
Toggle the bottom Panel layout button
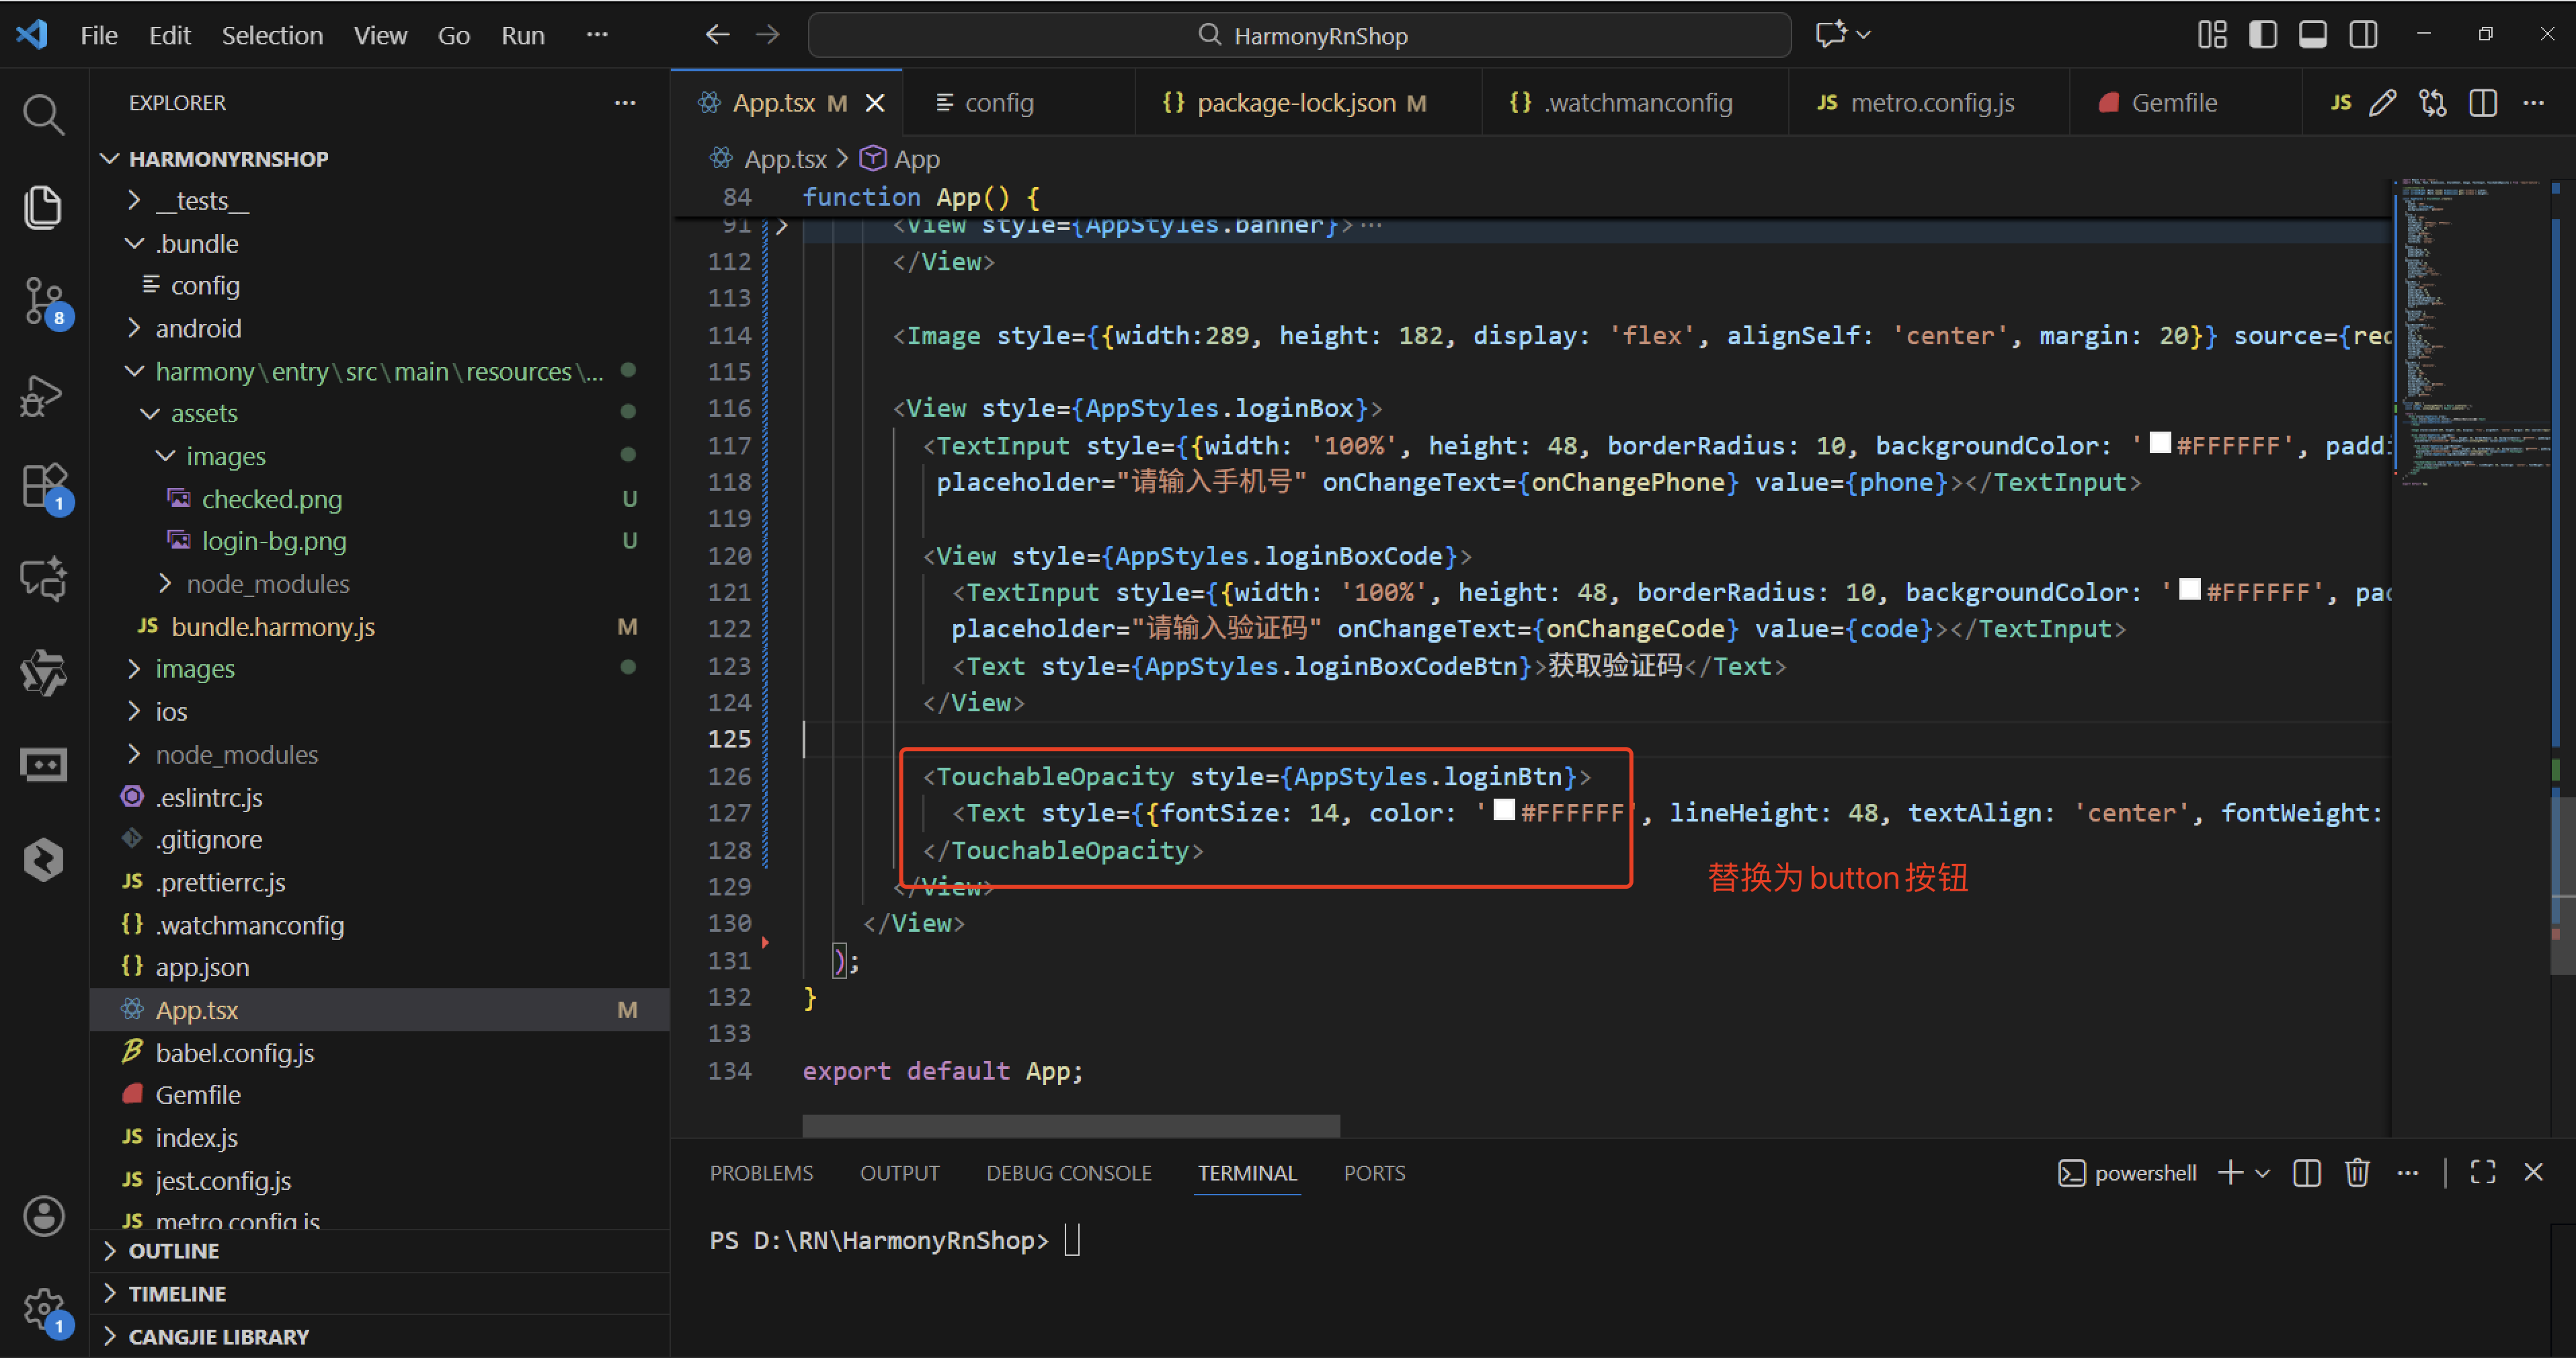coord(2313,35)
